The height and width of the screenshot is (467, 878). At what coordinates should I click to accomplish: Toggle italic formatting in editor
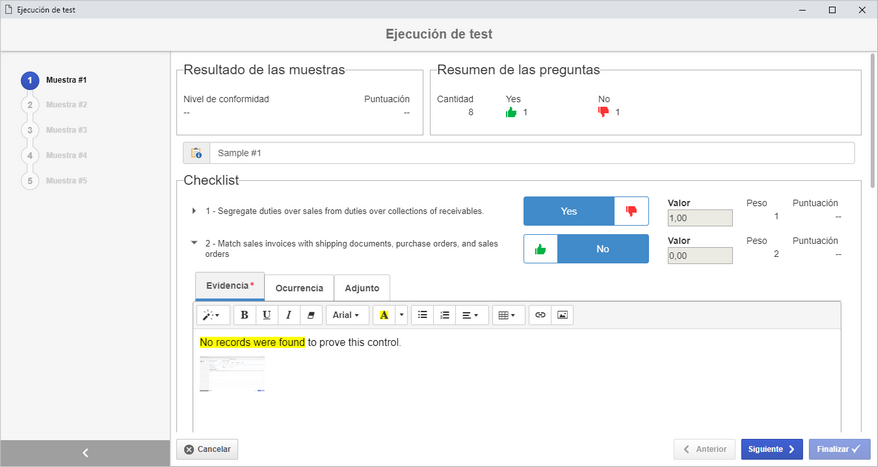[288, 315]
